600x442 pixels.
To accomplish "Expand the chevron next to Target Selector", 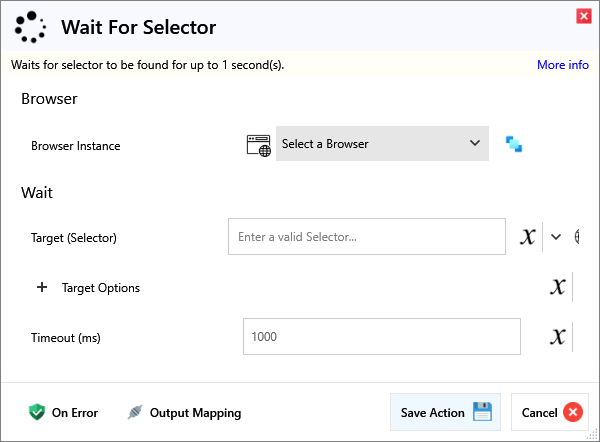I will point(556,237).
